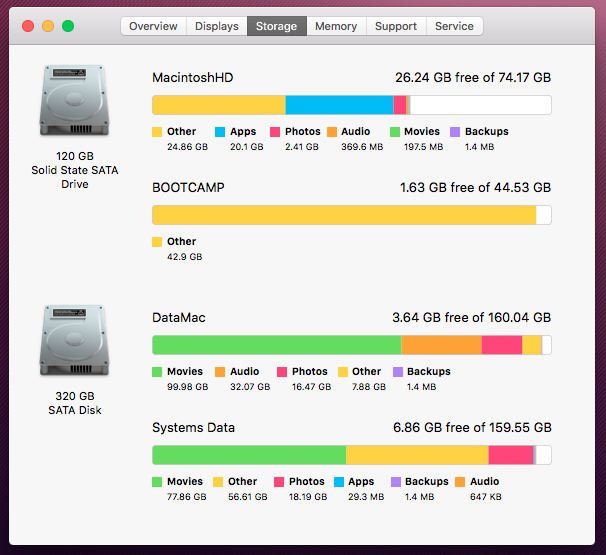
Task: Click DataMac purple Backups legend swatch
Action: 398,372
